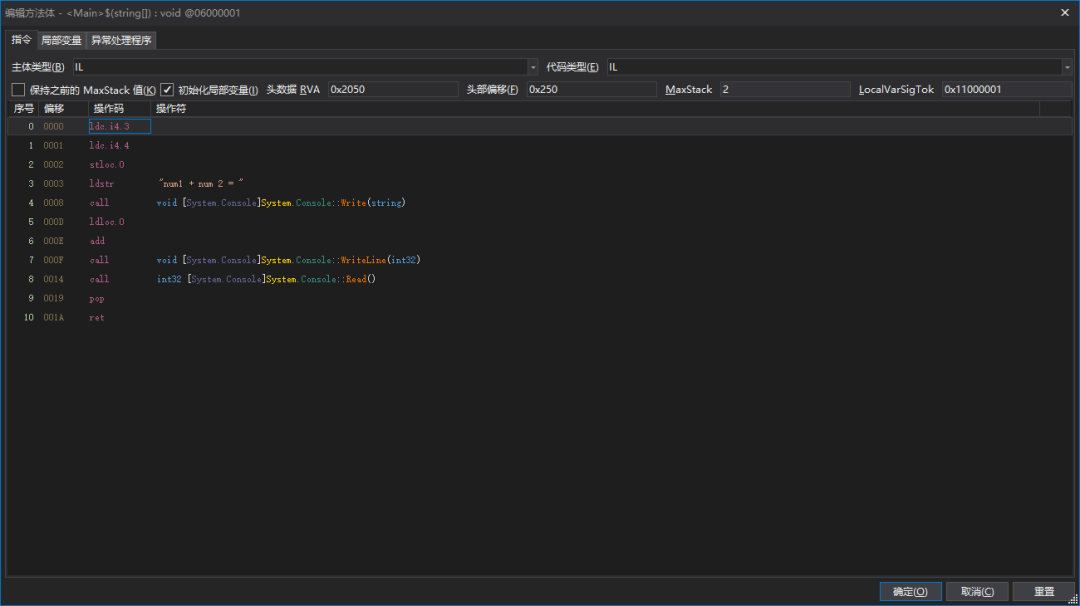
Task: Click the 头数据 RVA field
Action: 392,89
